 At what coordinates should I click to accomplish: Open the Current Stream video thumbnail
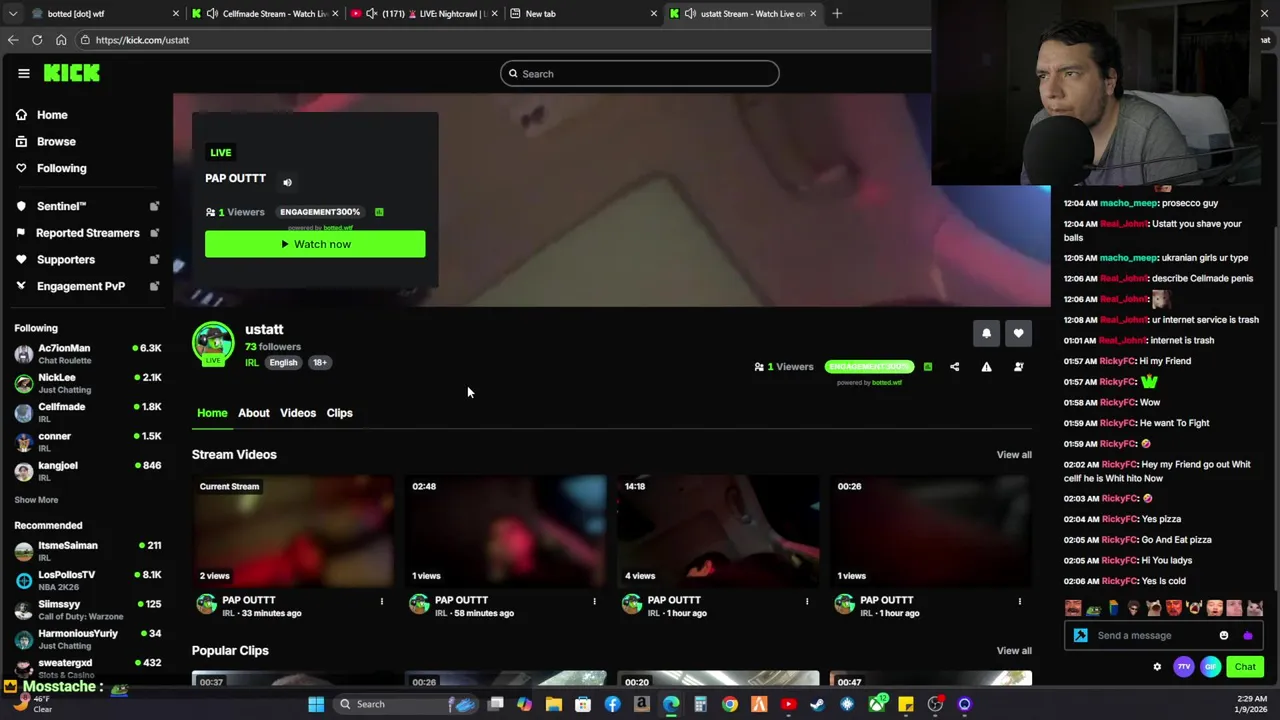click(x=293, y=532)
